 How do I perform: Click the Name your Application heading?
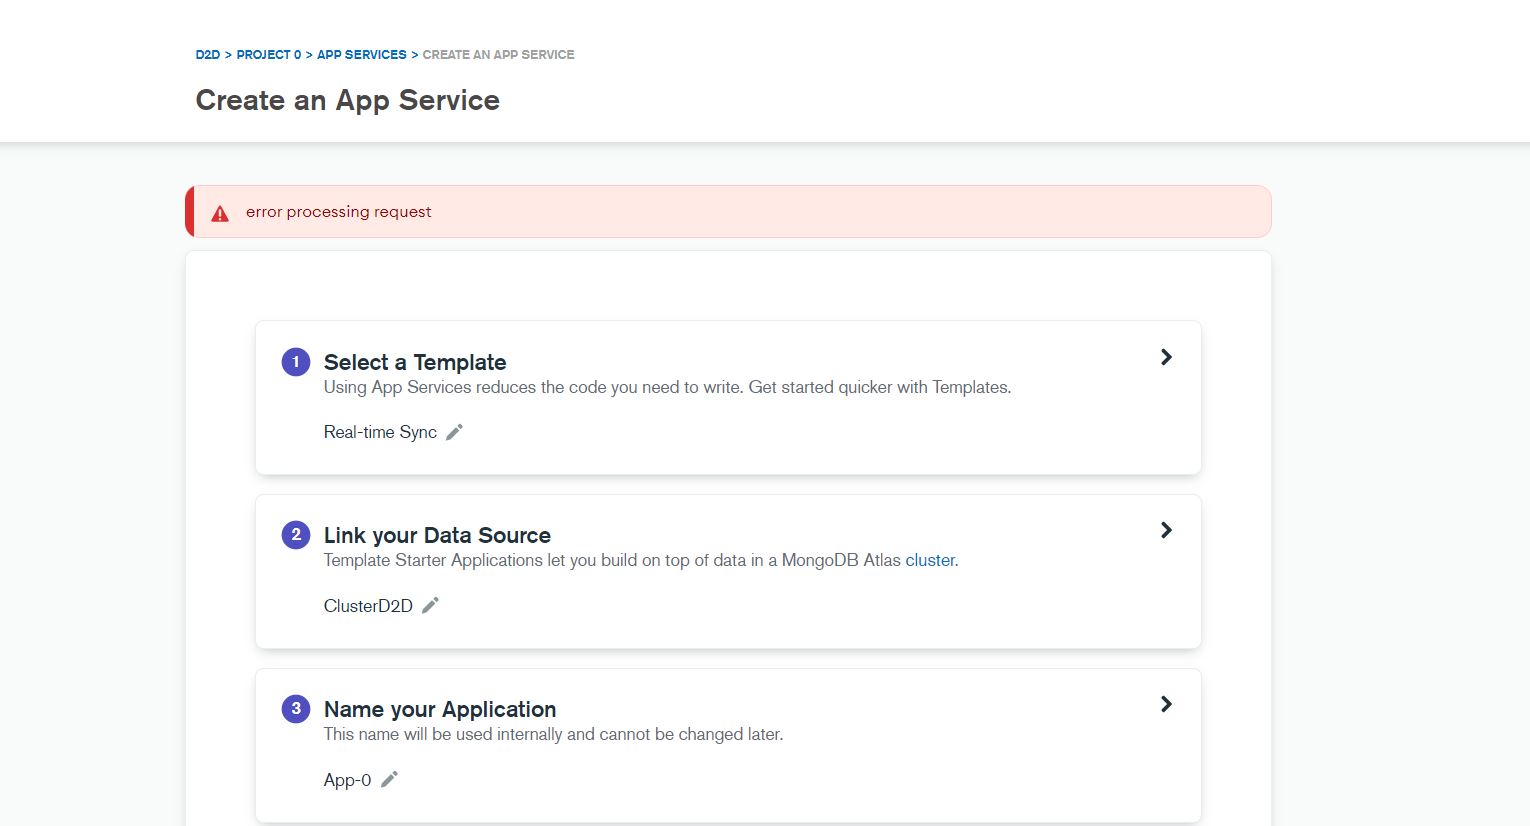pyautogui.click(x=439, y=709)
